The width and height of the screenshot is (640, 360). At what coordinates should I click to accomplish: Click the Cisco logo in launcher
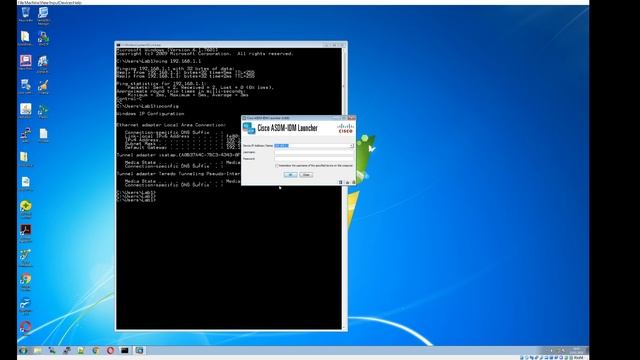345,128
